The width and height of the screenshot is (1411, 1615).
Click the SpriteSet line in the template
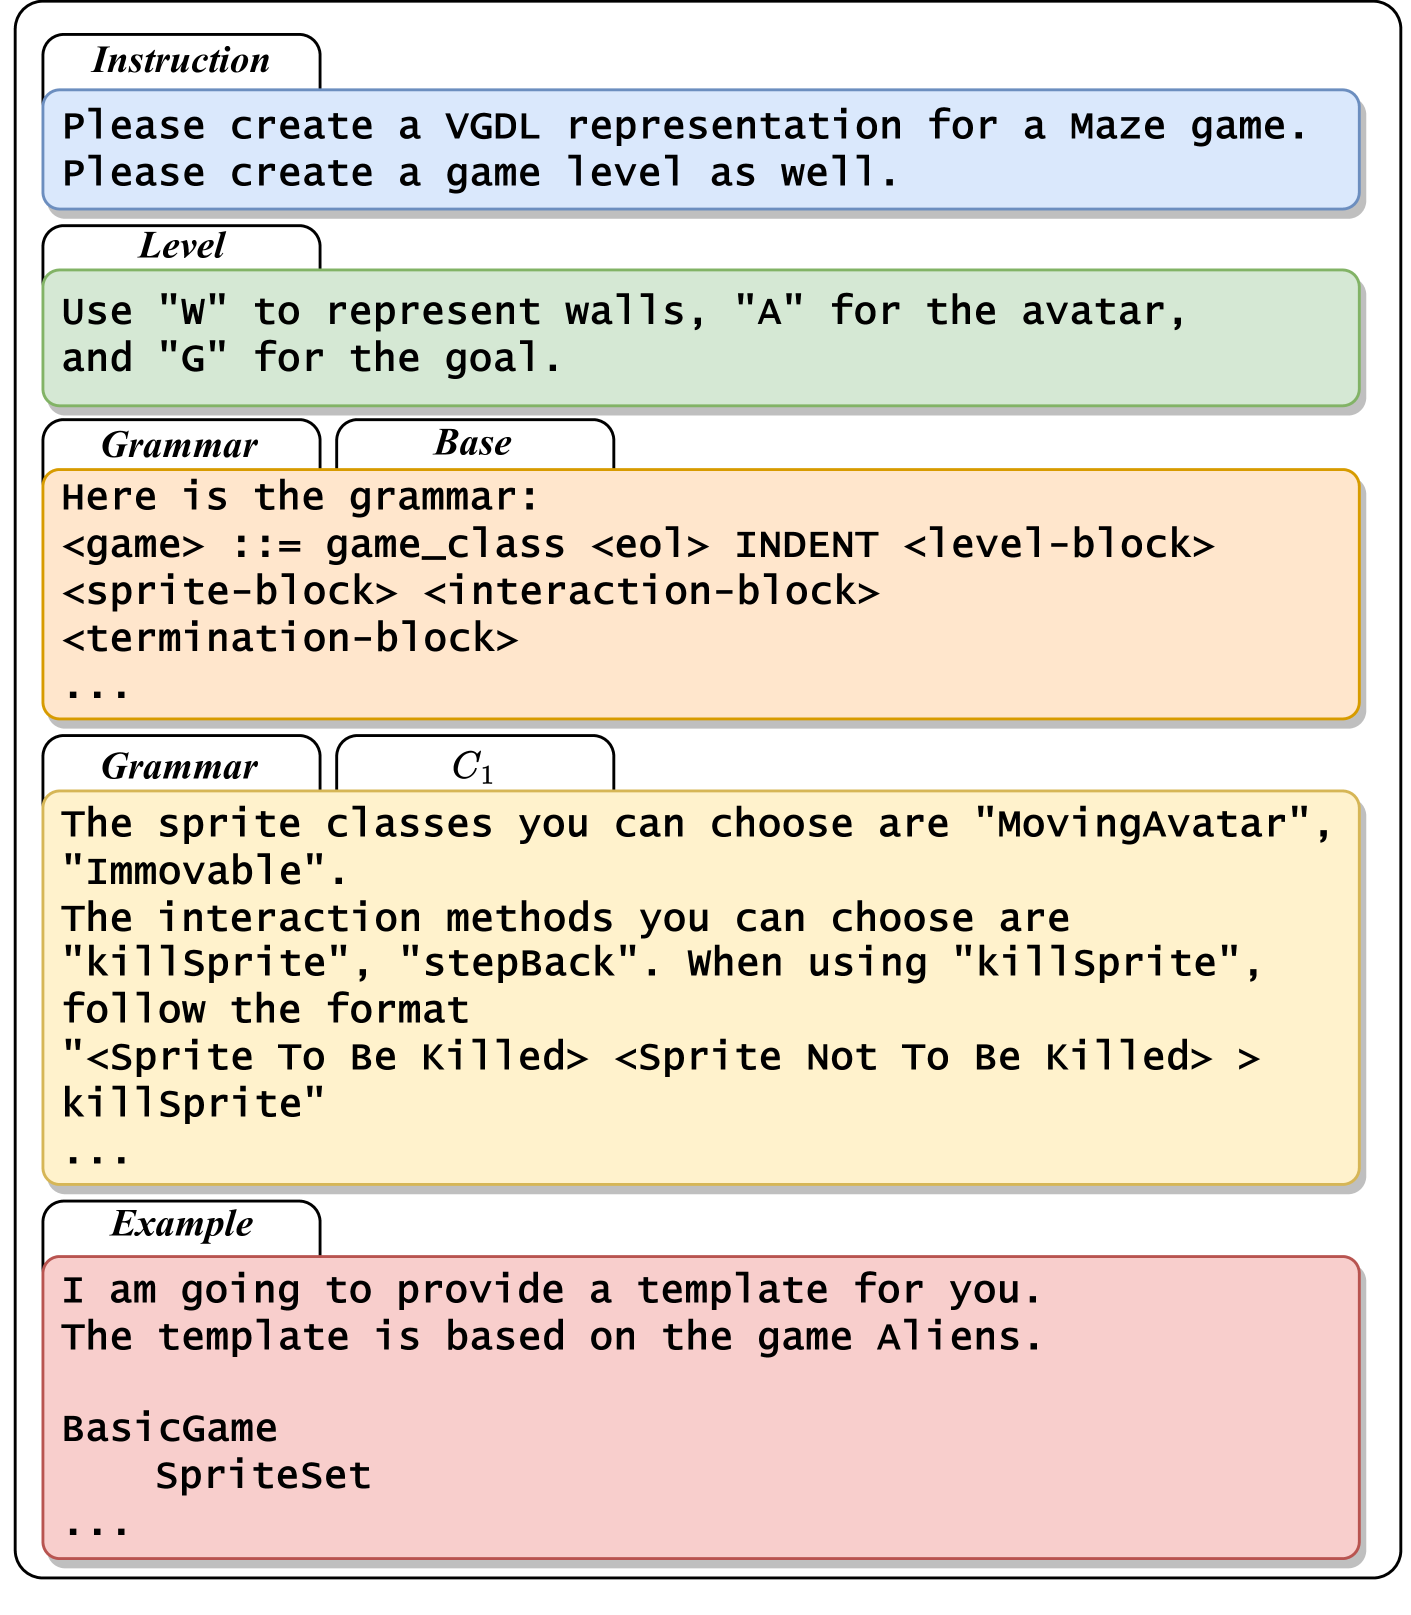point(264,1476)
